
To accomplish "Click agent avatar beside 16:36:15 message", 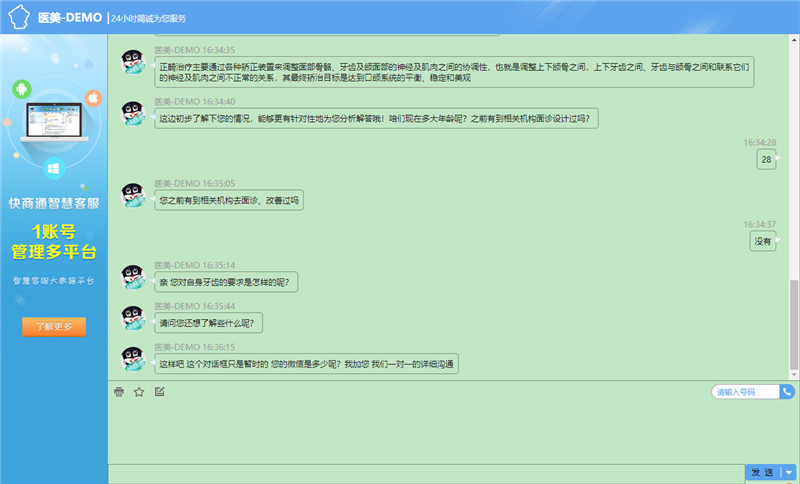I will (x=135, y=360).
